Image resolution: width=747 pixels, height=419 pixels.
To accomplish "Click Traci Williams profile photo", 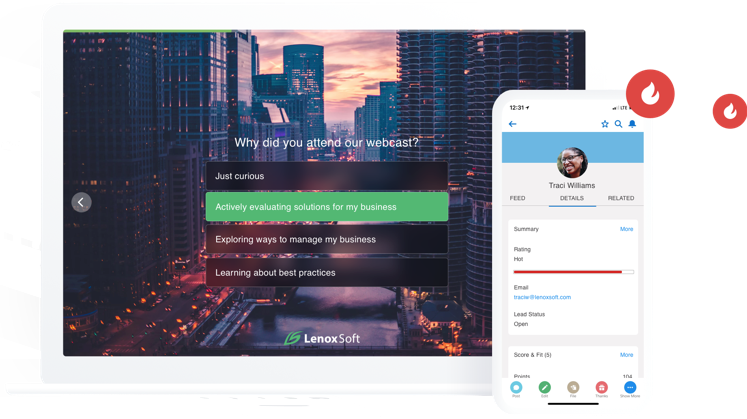I will (x=572, y=162).
